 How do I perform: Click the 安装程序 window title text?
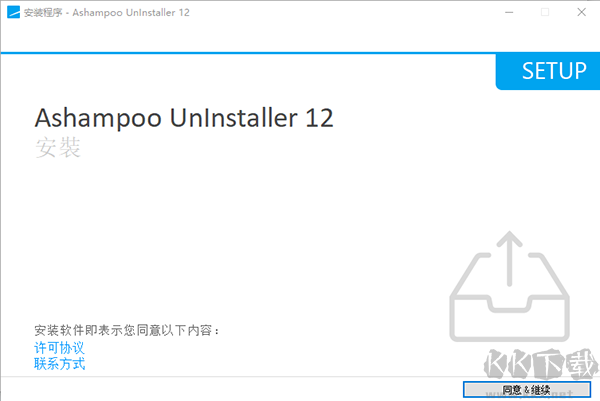pyautogui.click(x=43, y=13)
